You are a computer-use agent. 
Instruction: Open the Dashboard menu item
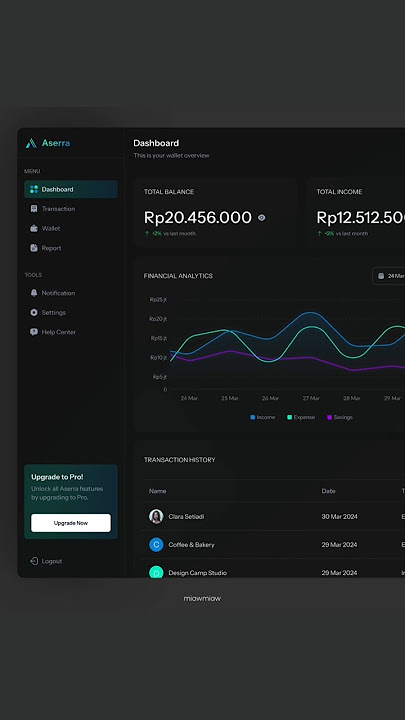[71, 189]
